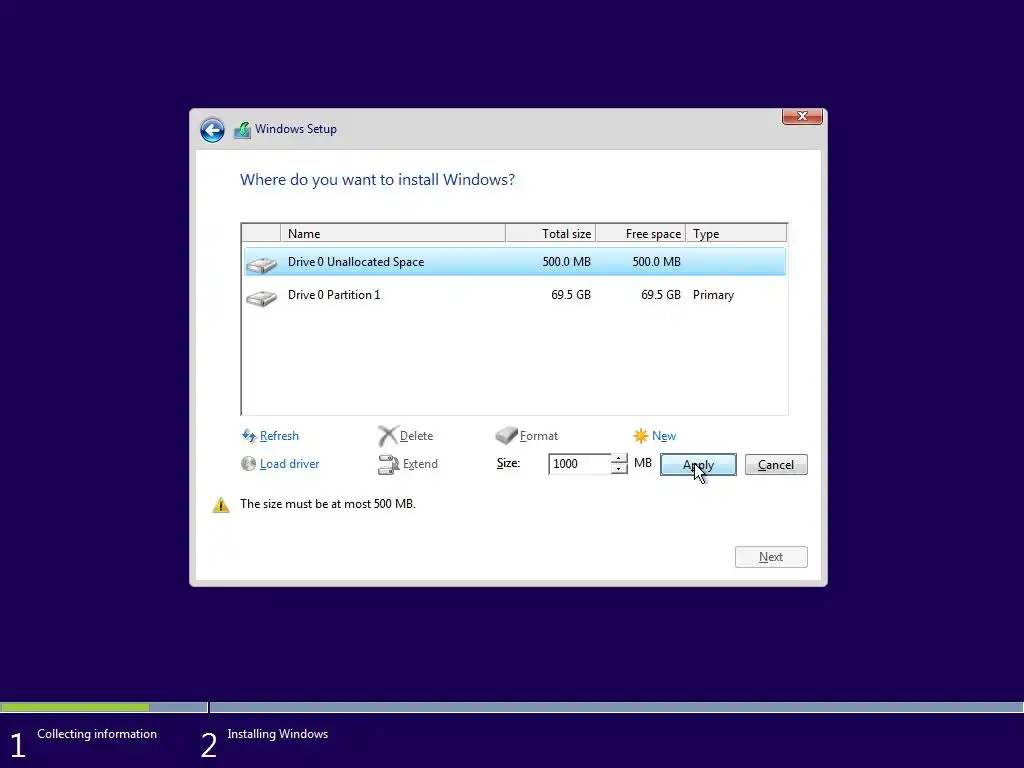This screenshot has width=1024, height=768.
Task: Click the Extend partition icon
Action: [388, 464]
